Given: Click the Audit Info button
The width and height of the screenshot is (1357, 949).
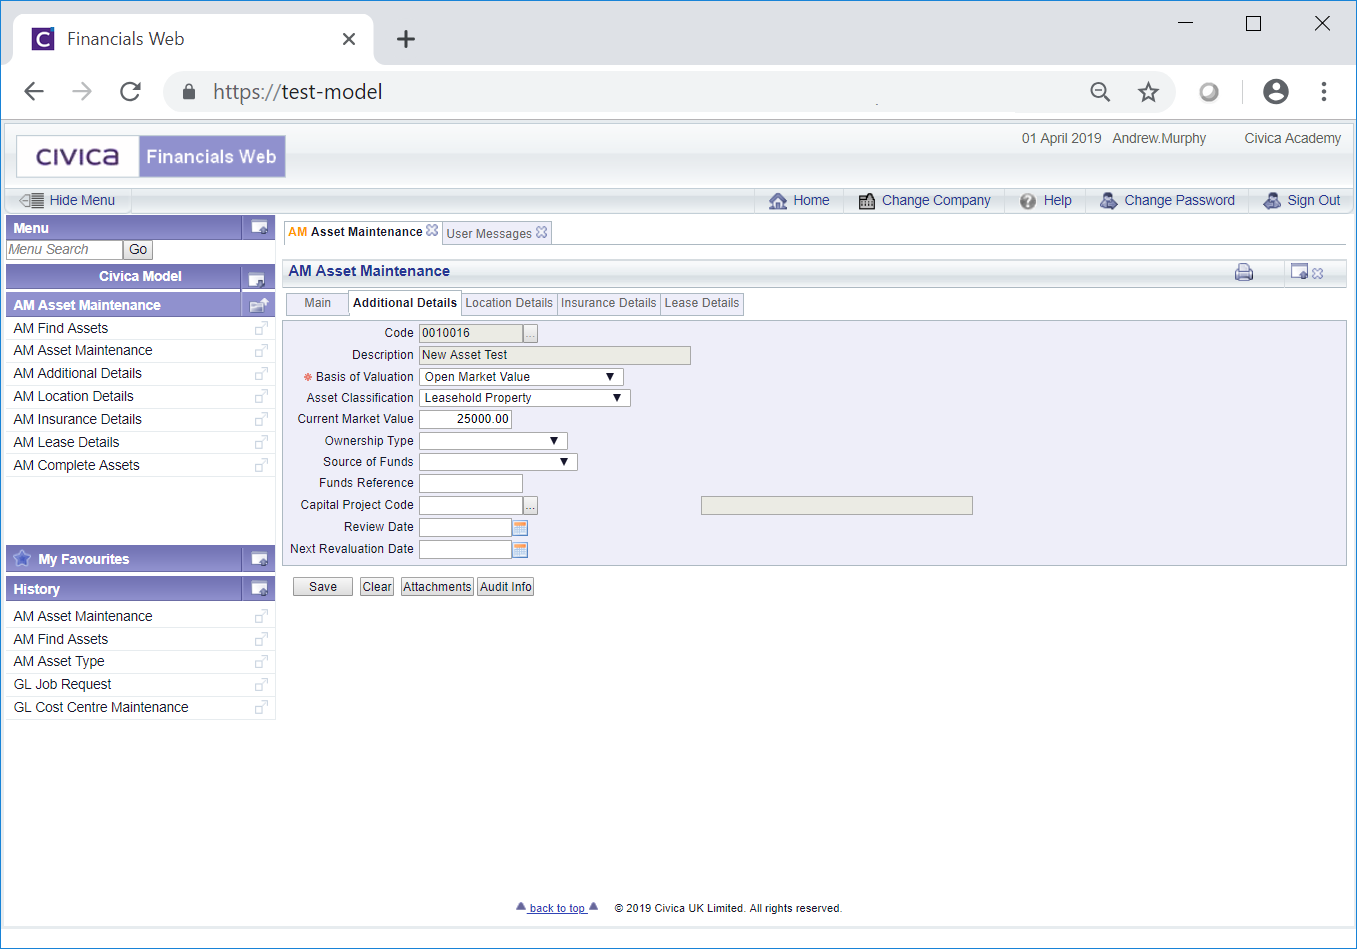Looking at the screenshot, I should tap(506, 587).
